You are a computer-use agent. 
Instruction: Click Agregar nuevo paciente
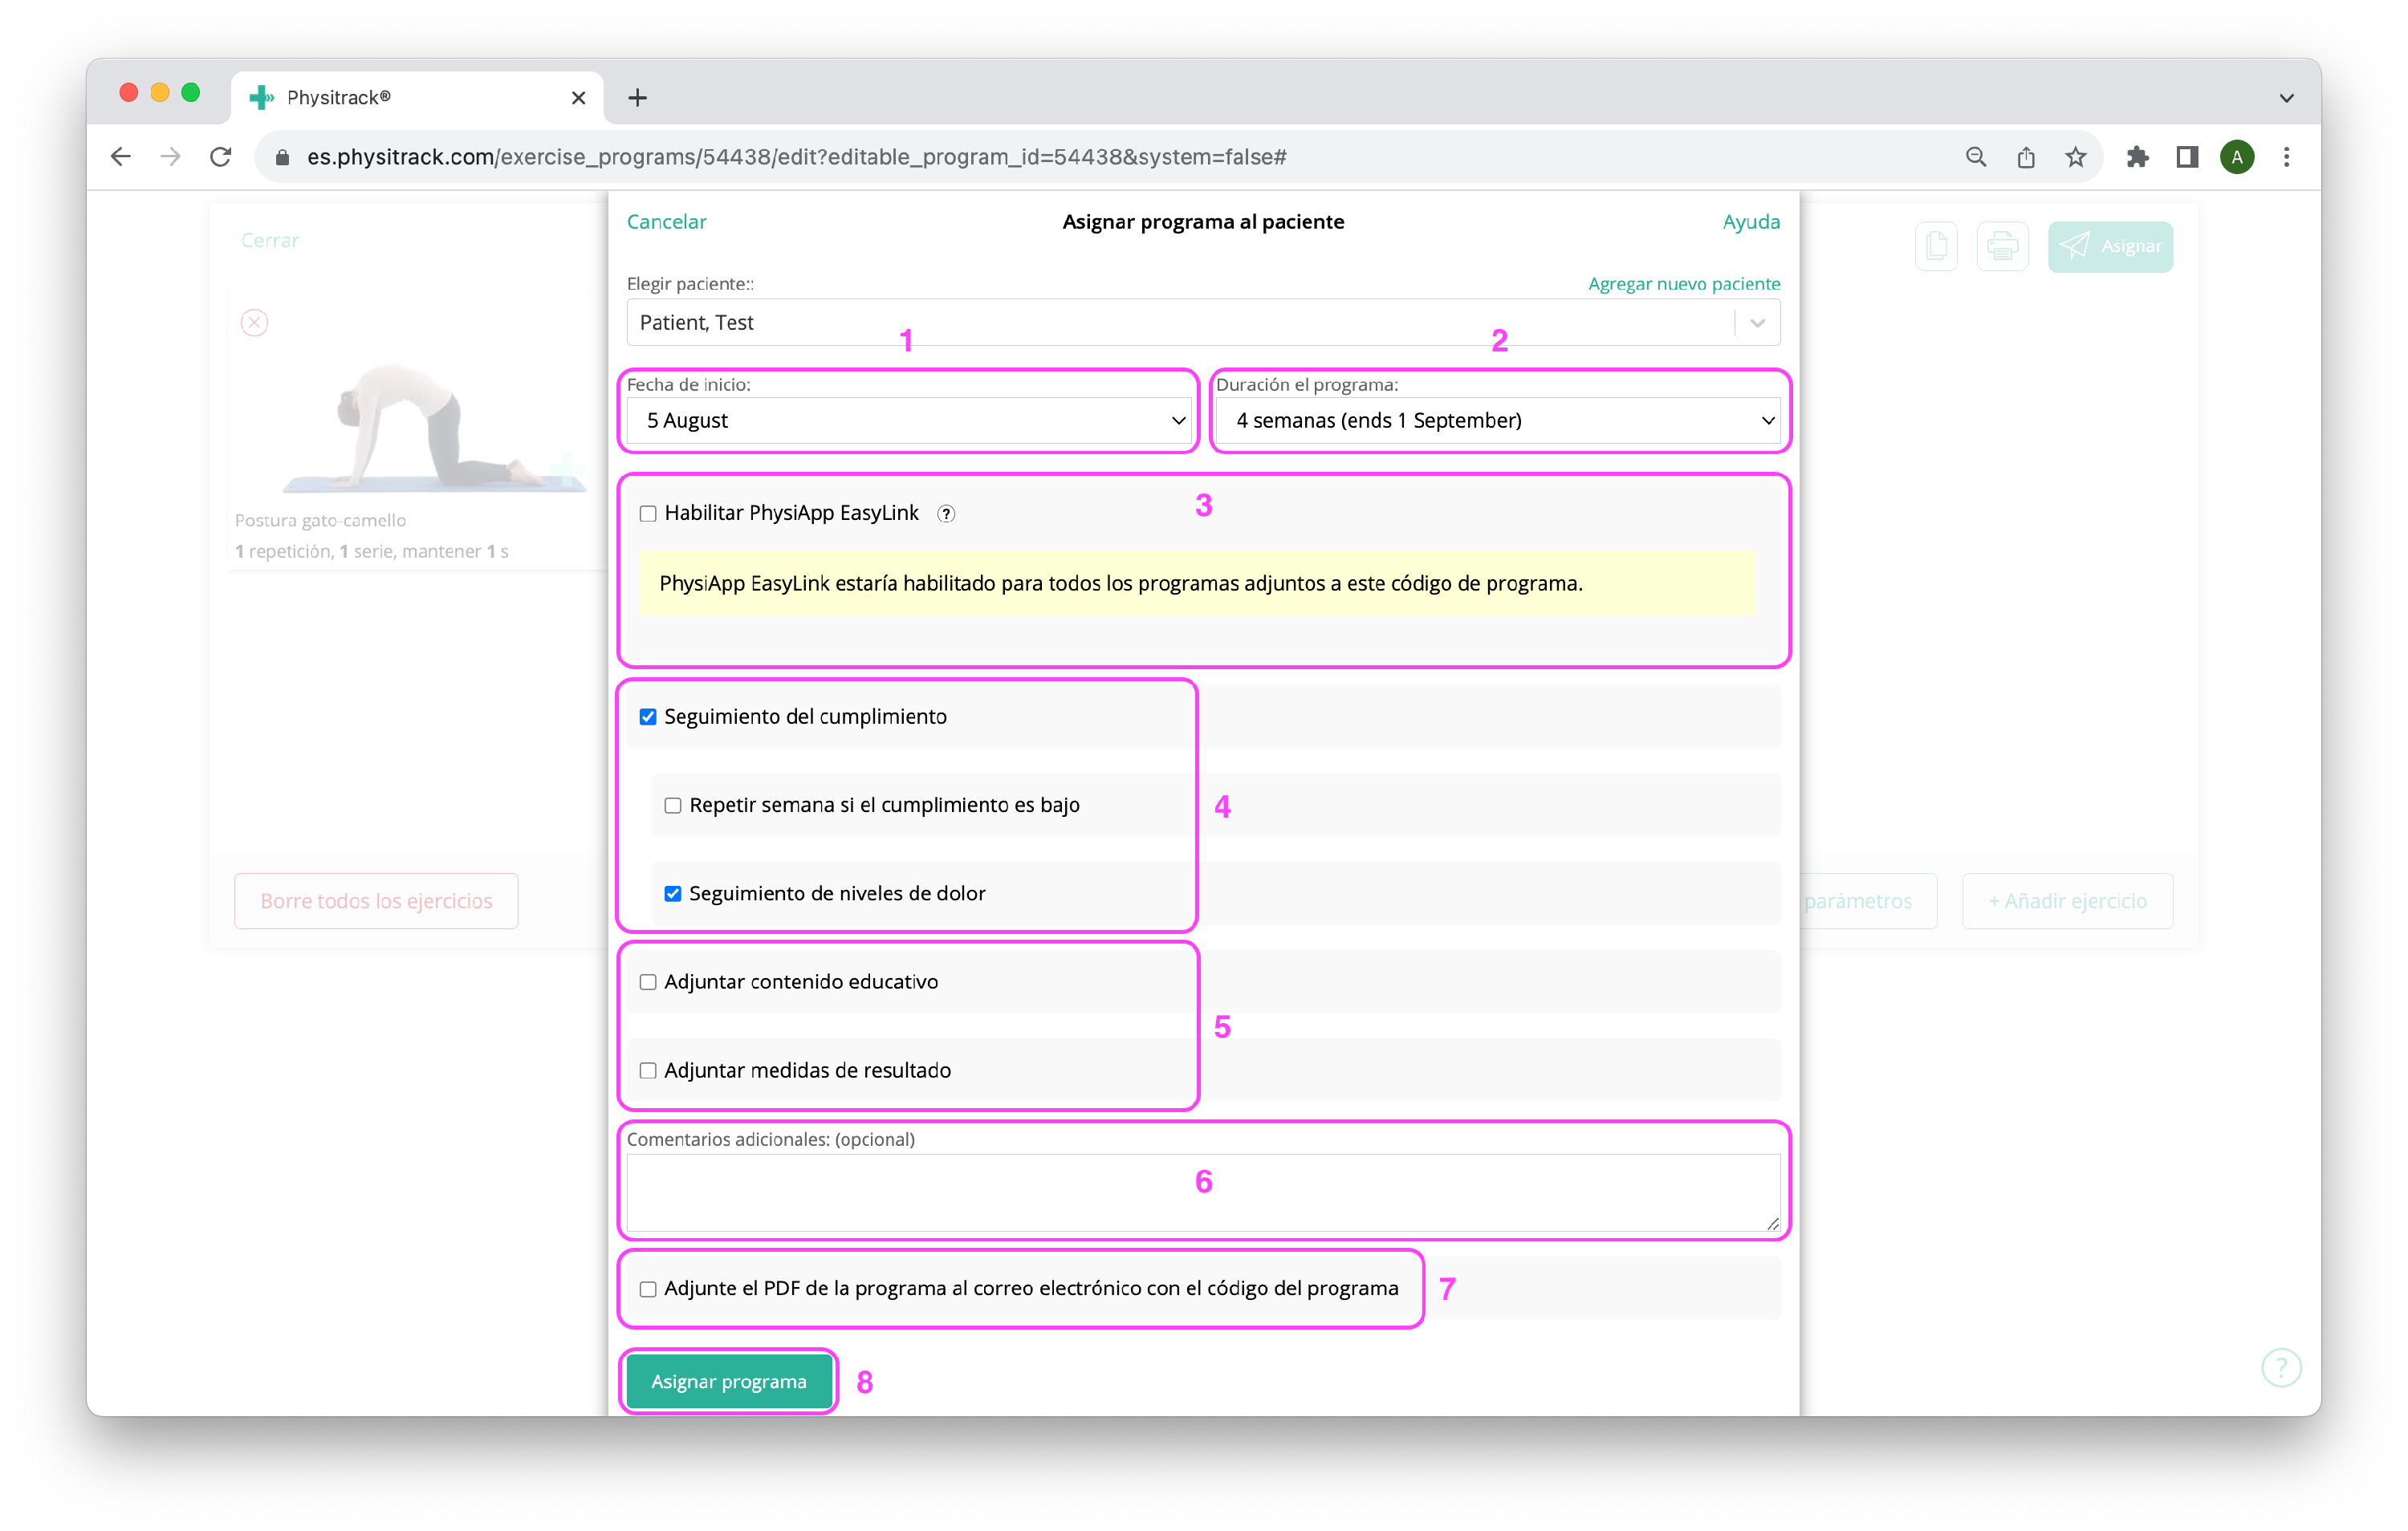tap(1684, 284)
